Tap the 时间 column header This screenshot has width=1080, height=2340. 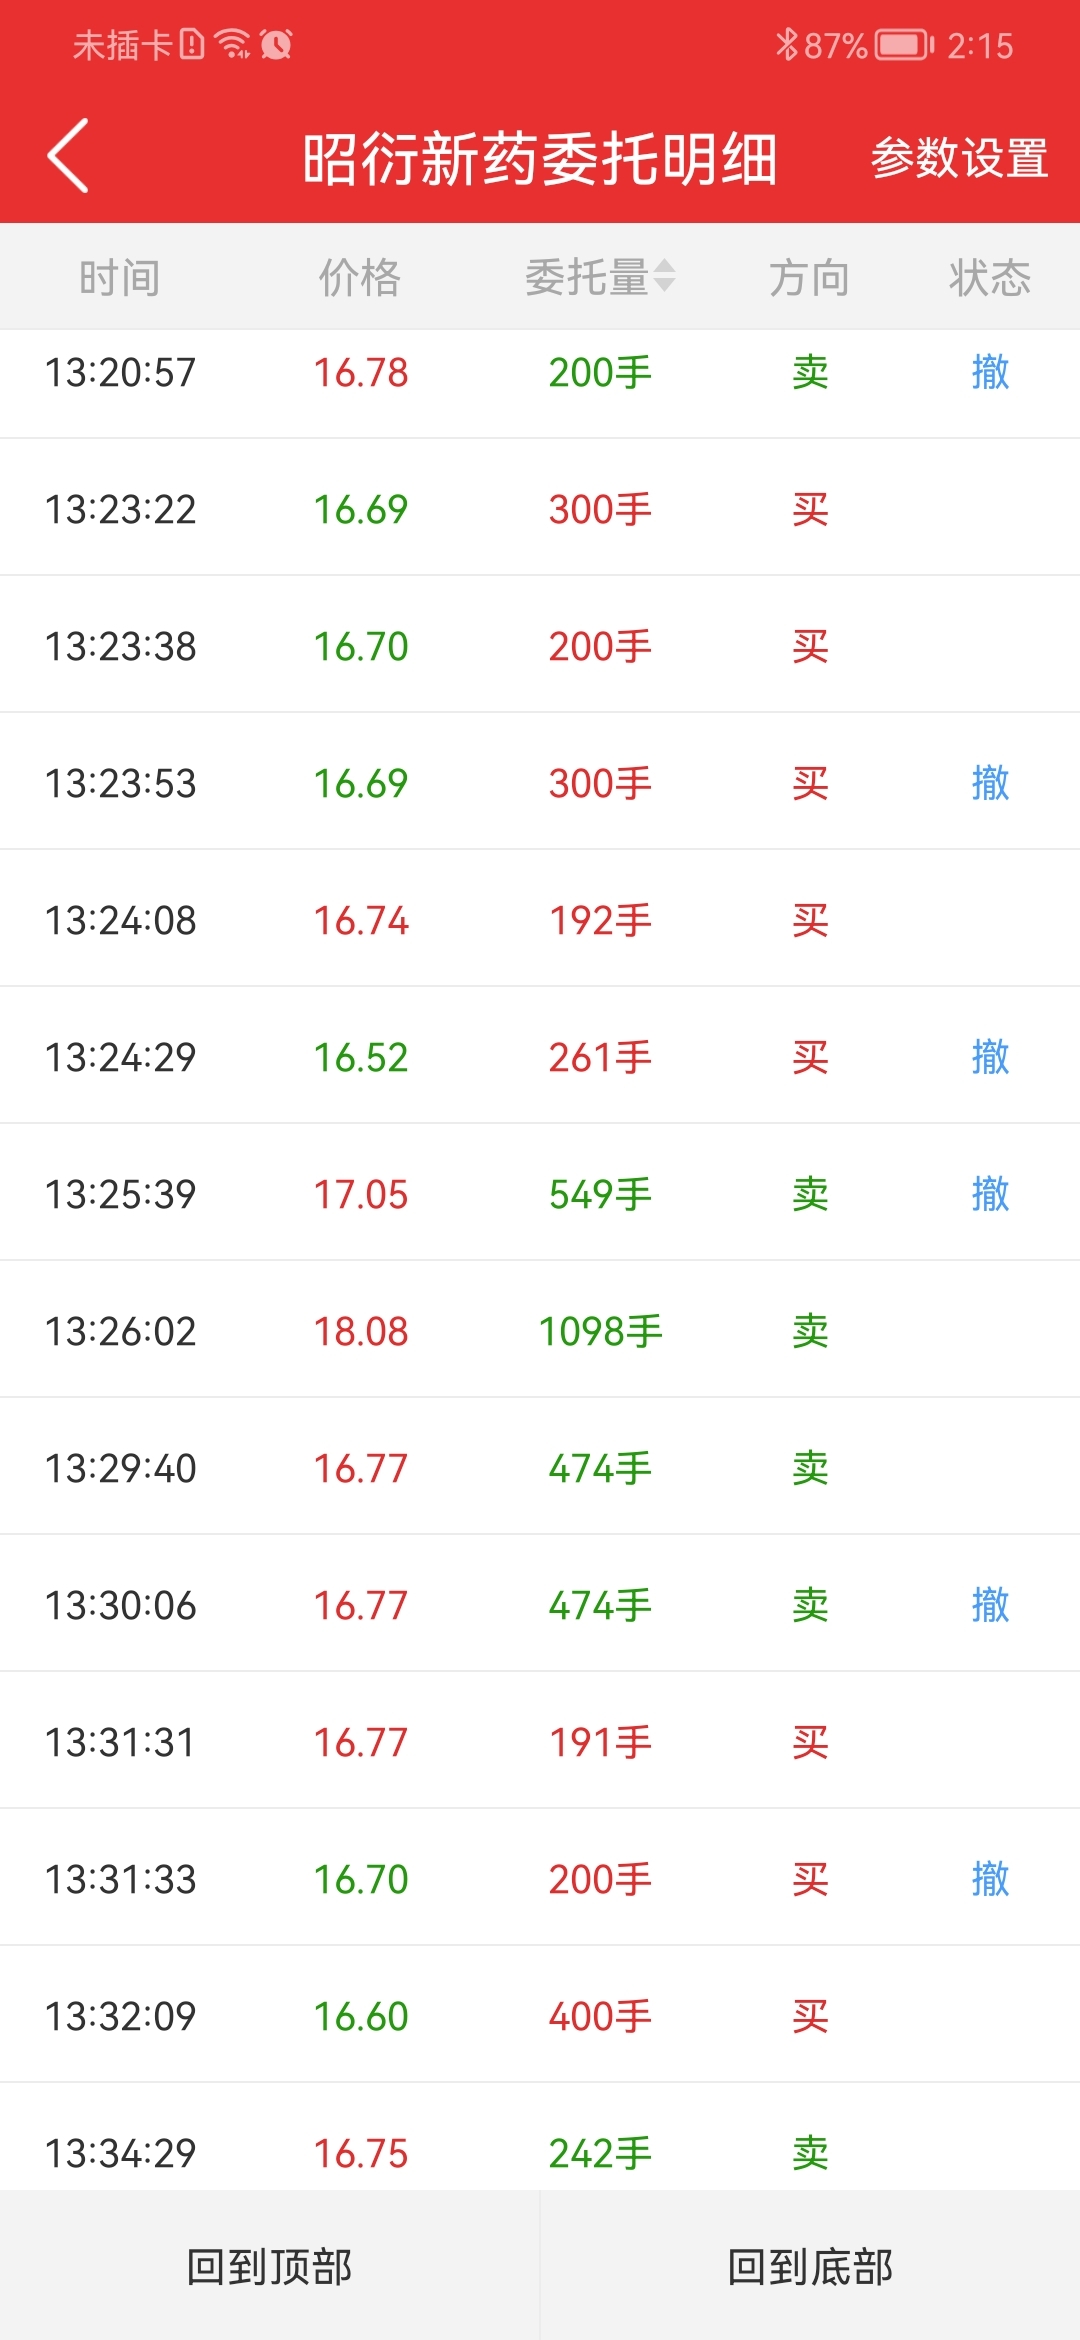[120, 277]
